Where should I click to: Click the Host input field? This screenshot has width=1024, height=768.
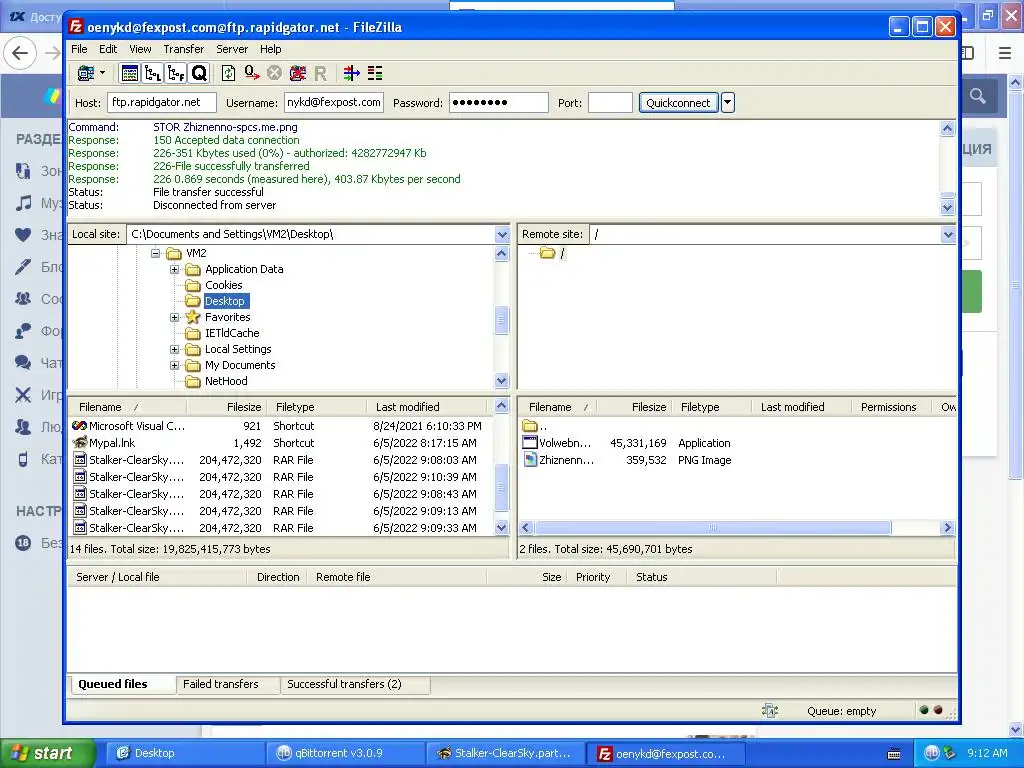[161, 103]
